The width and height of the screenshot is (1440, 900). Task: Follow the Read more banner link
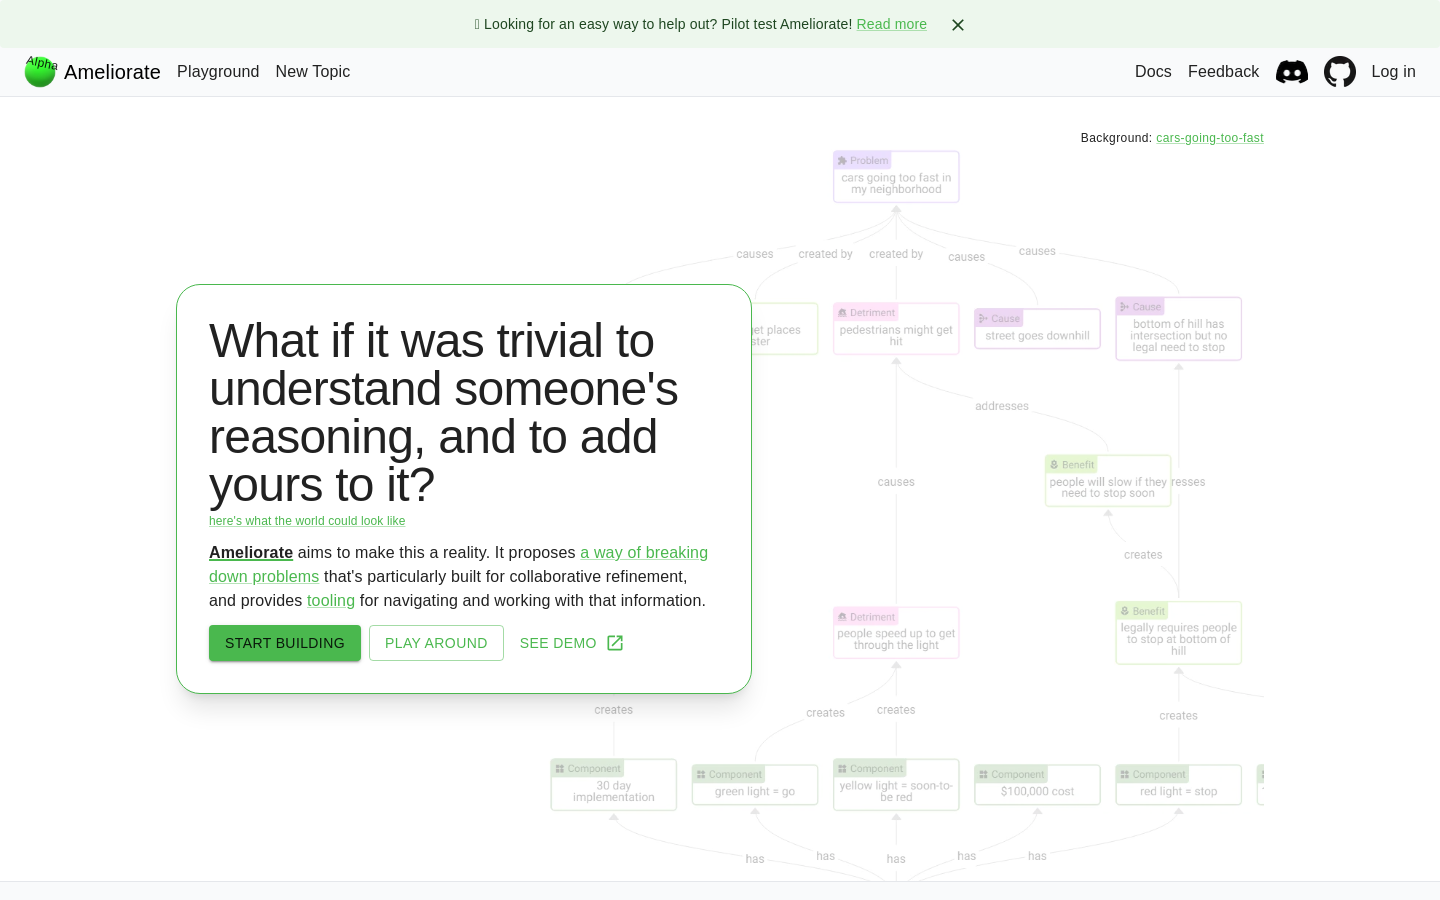891,24
